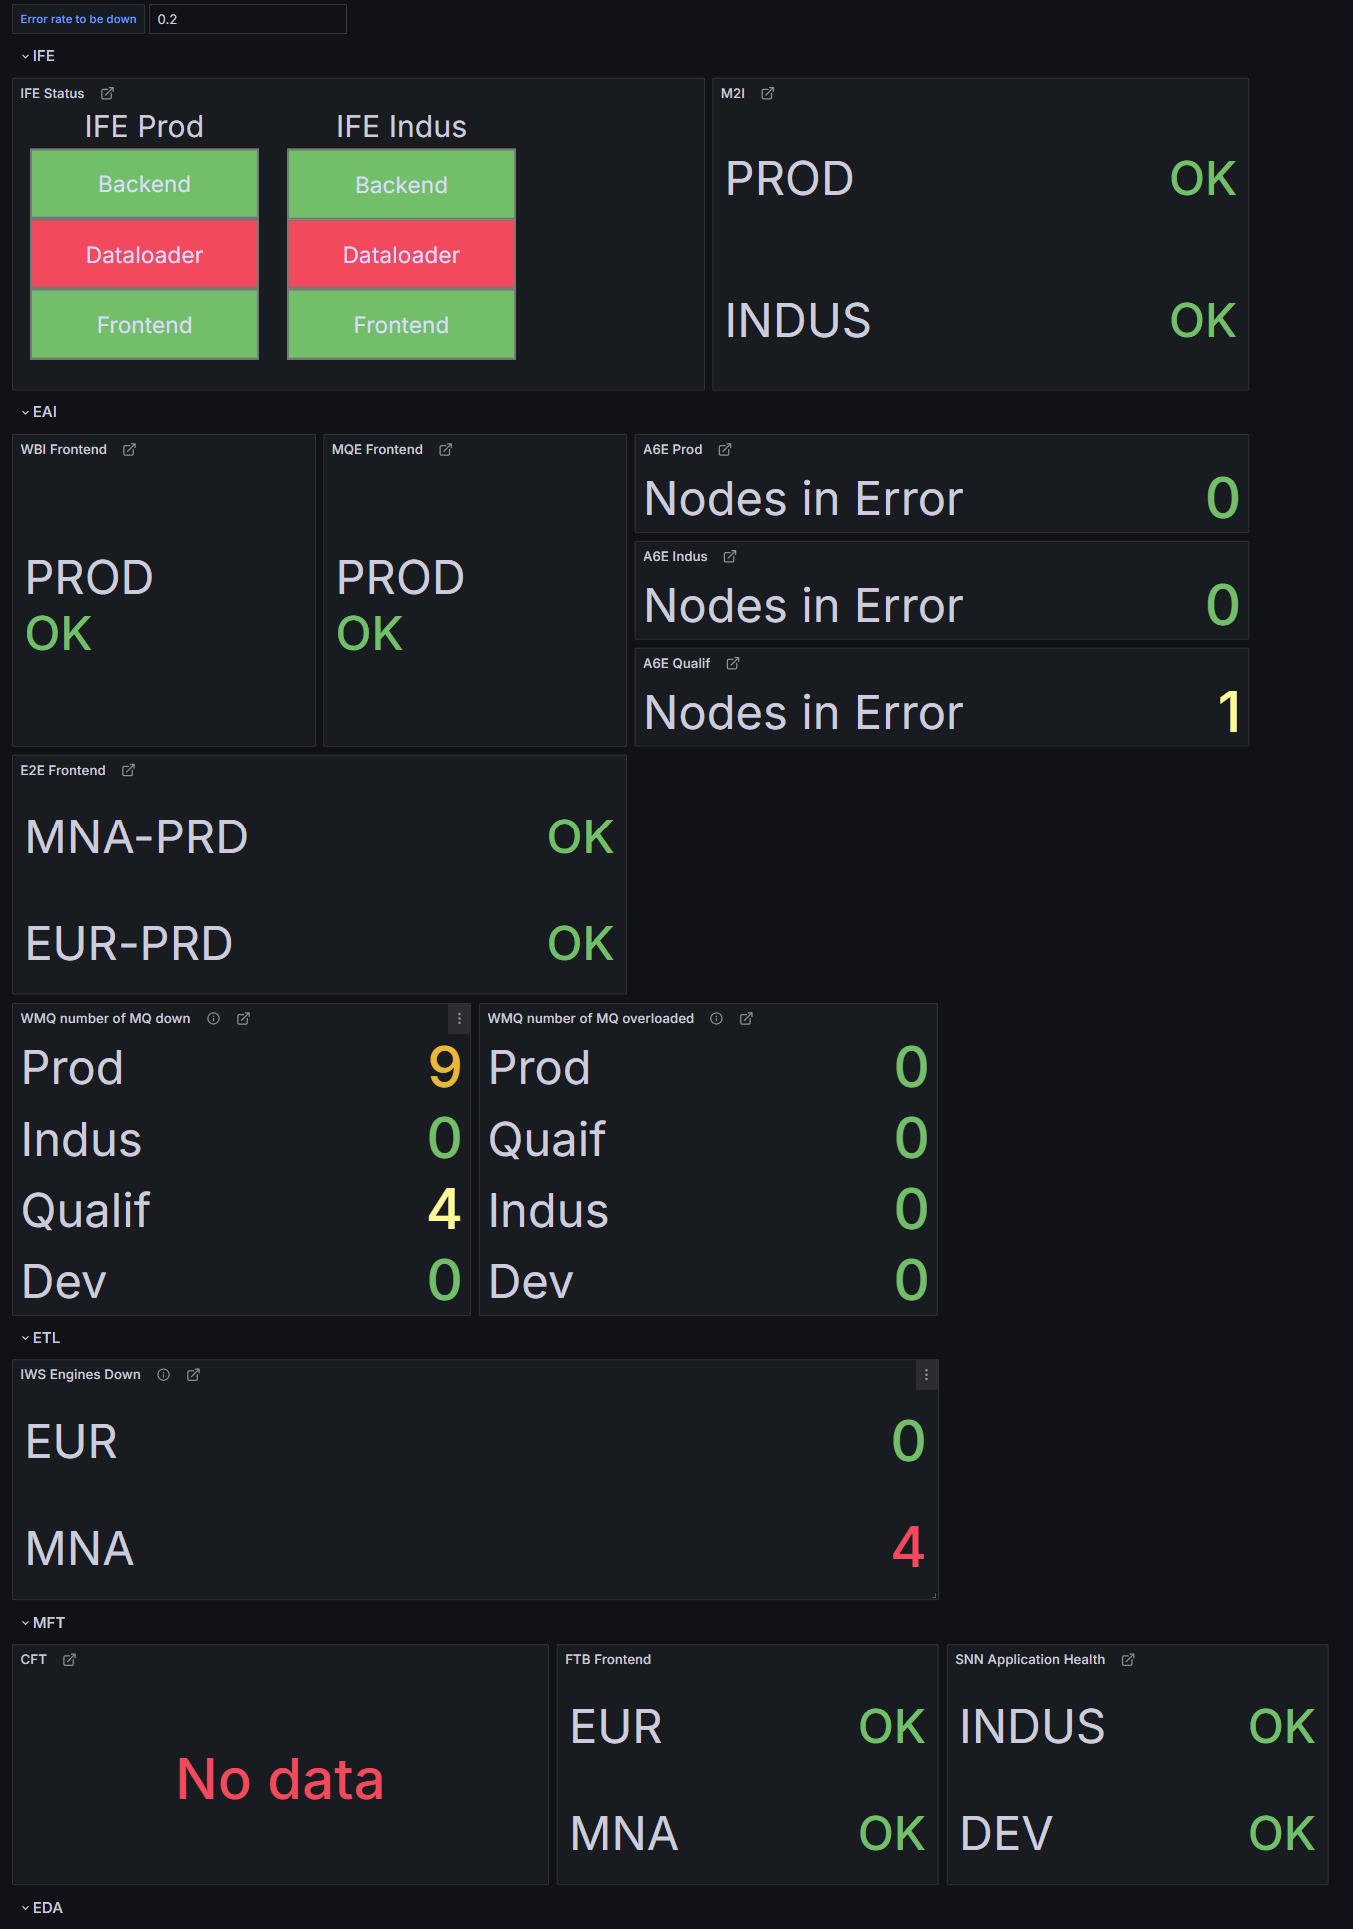The height and width of the screenshot is (1929, 1353).
Task: Click the info icon on WMQ number of MQ down
Action: pyautogui.click(x=212, y=1019)
